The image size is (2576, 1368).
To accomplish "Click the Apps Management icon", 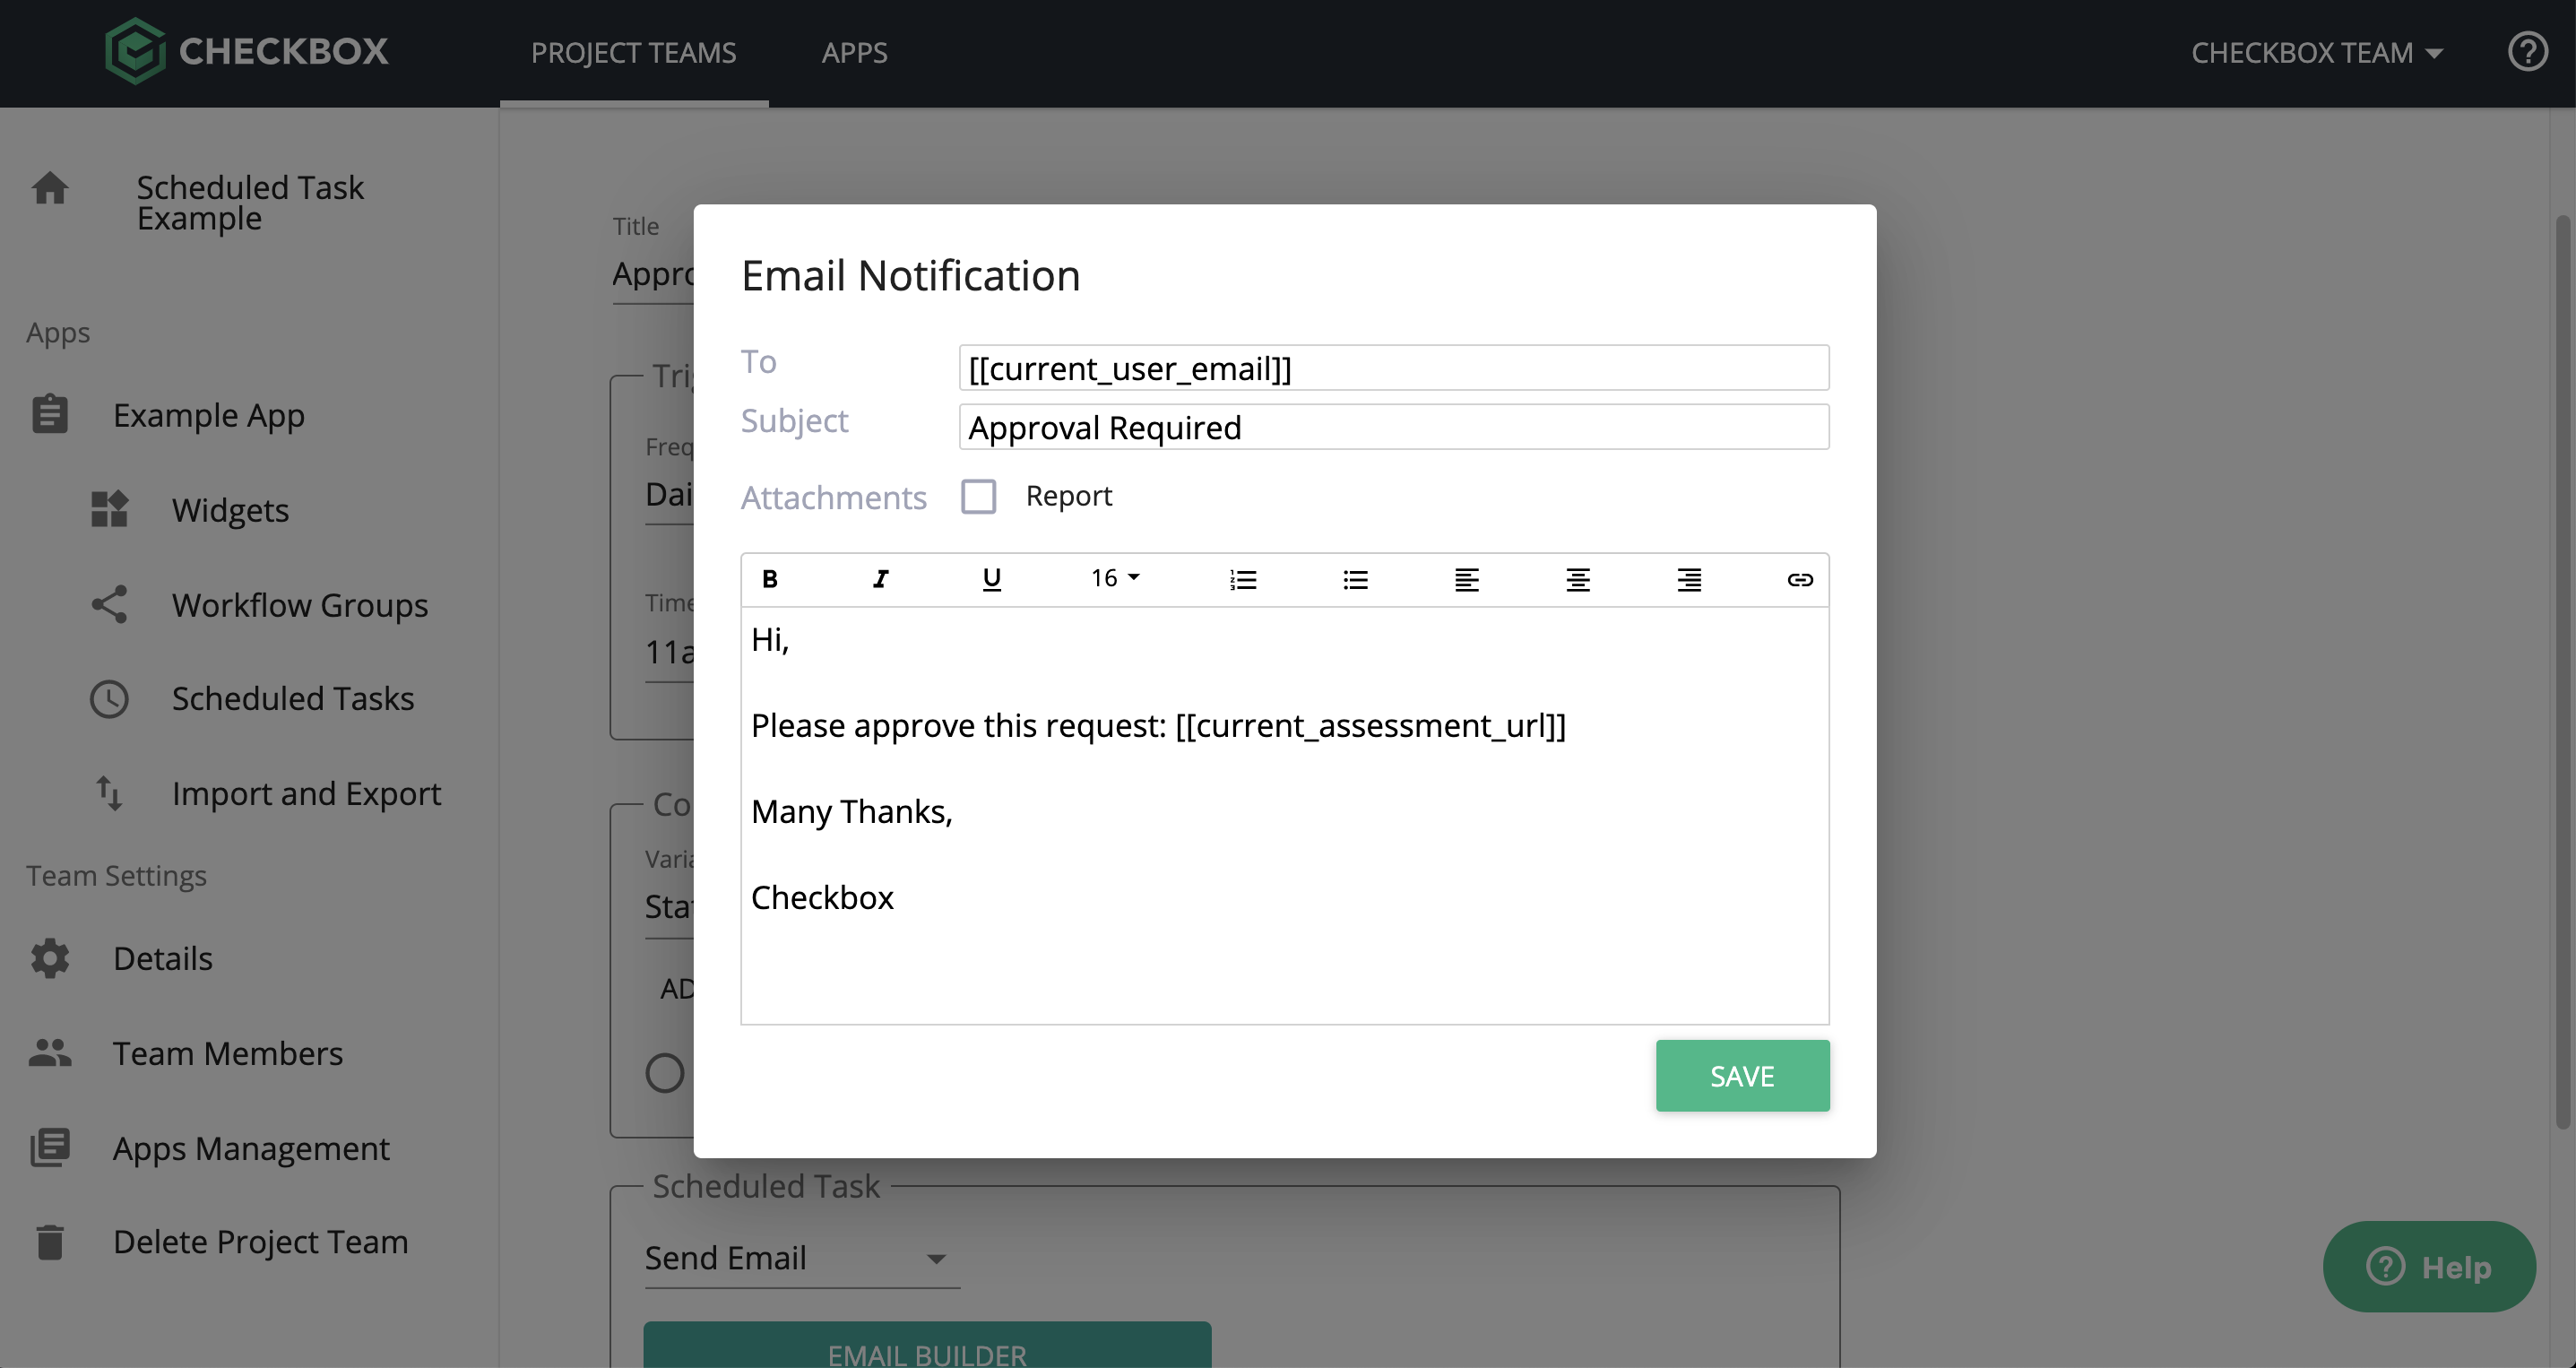I will pos(50,1147).
